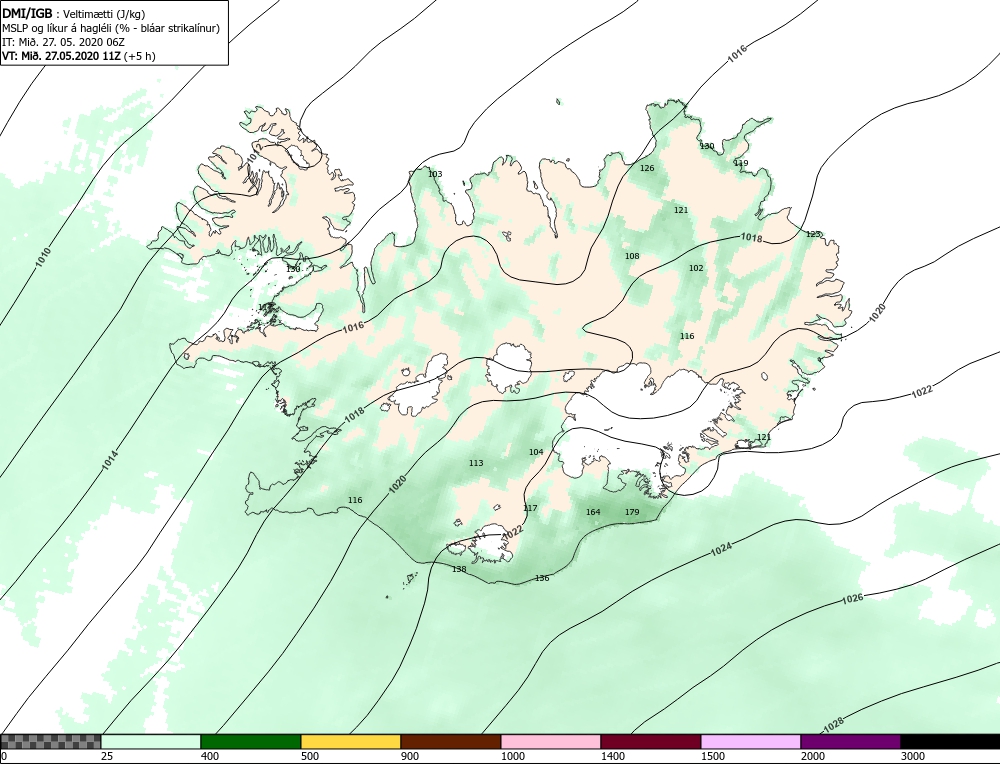The width and height of the screenshot is (1000, 764).
Task: Click the 'VT: Mið. 27.05.2020 11Z (+5 h)' line
Action: [x=78, y=55]
